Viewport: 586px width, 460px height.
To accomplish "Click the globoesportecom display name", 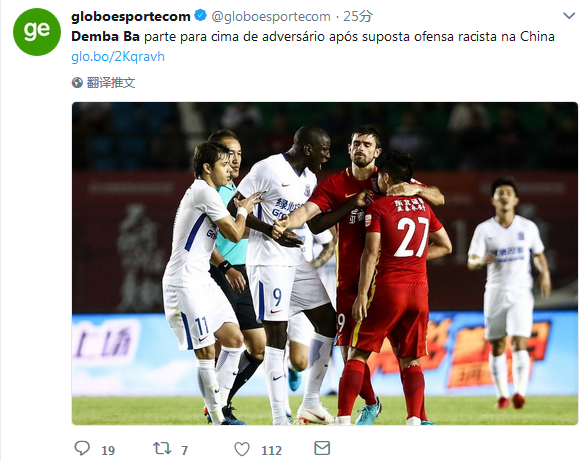I will tap(131, 16).
